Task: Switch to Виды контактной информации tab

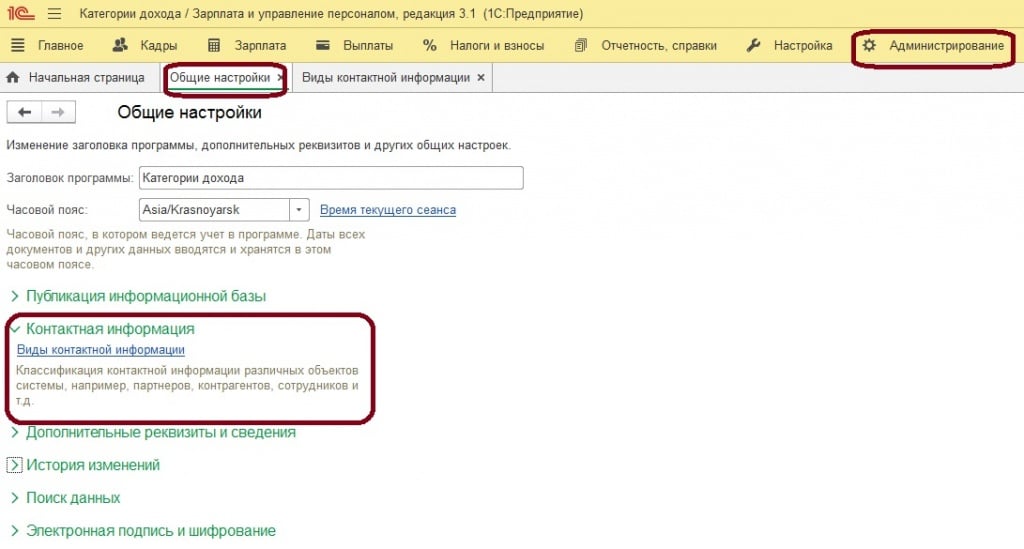Action: (x=385, y=77)
